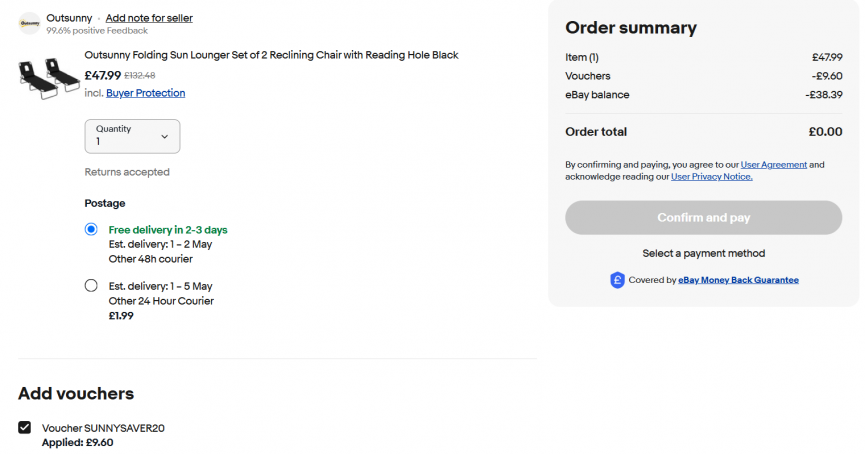The height and width of the screenshot is (454, 865).
Task: Click the Outsunny seller logo icon
Action: (x=29, y=23)
